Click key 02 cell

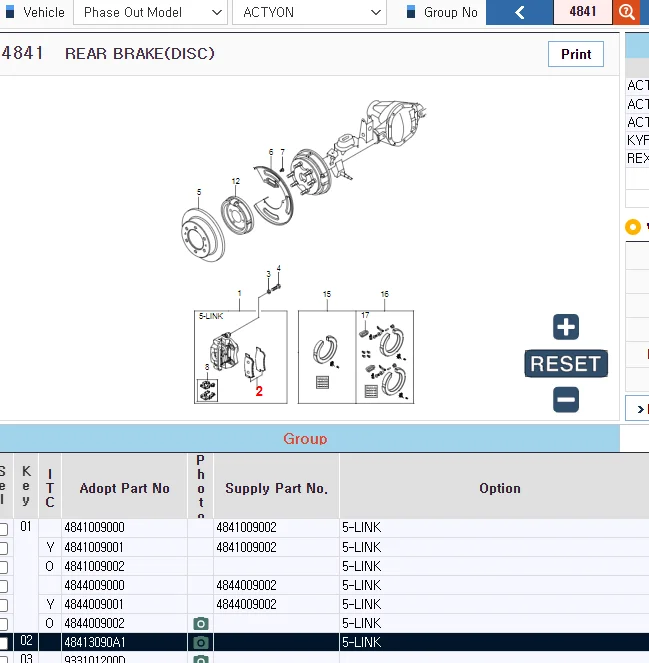click(26, 641)
